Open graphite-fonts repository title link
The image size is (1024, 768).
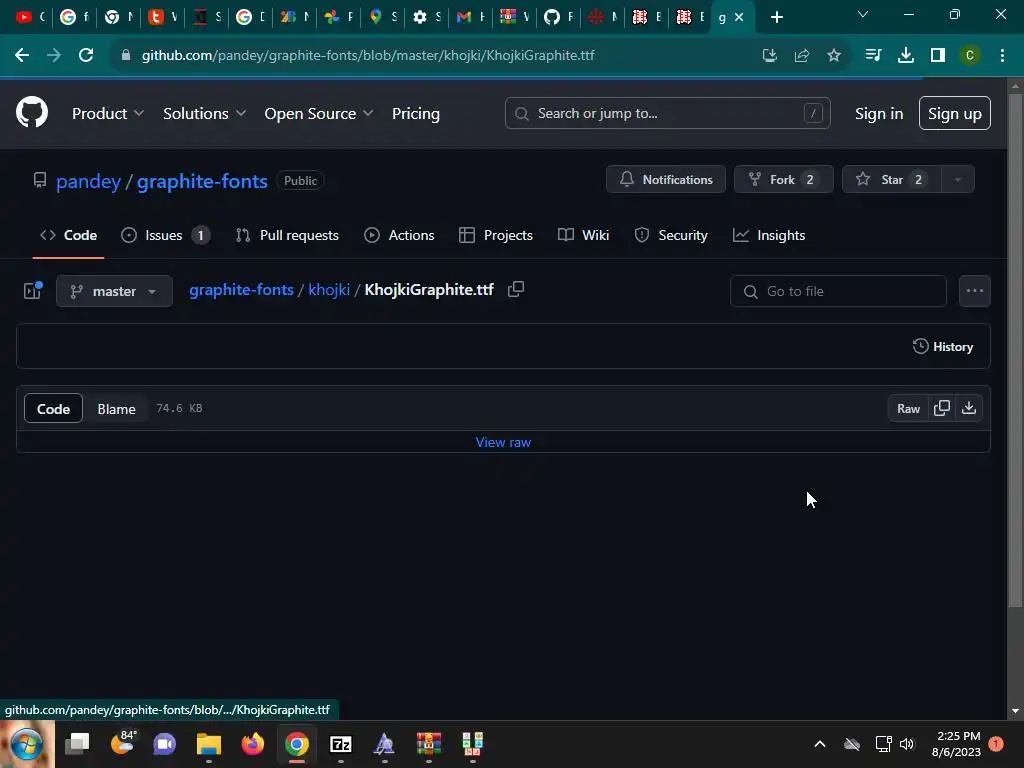[202, 181]
